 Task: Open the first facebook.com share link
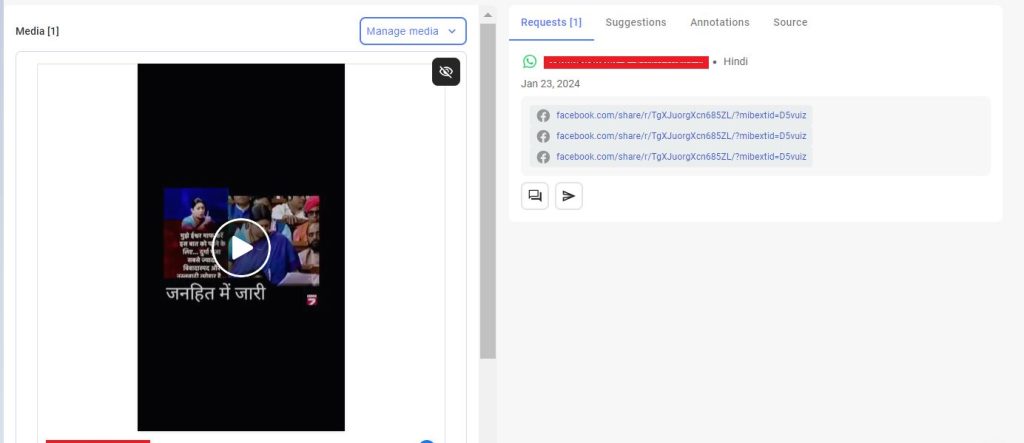tap(681, 116)
